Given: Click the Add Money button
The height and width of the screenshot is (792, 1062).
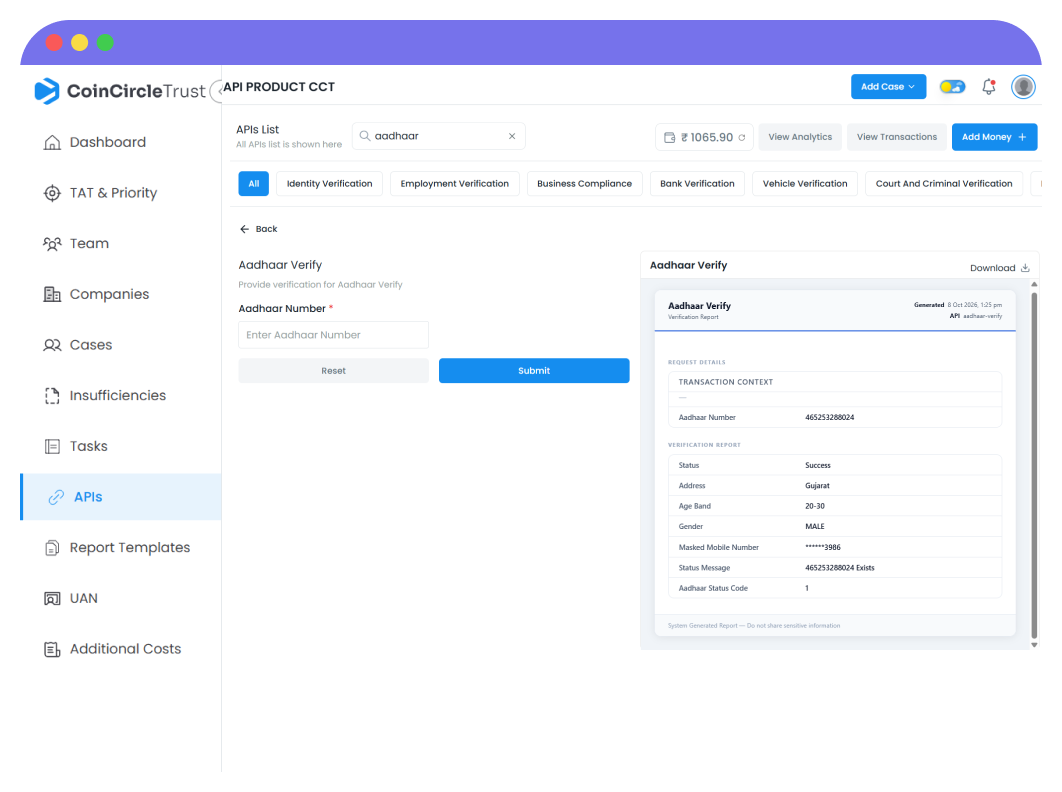Looking at the screenshot, I should click(994, 137).
